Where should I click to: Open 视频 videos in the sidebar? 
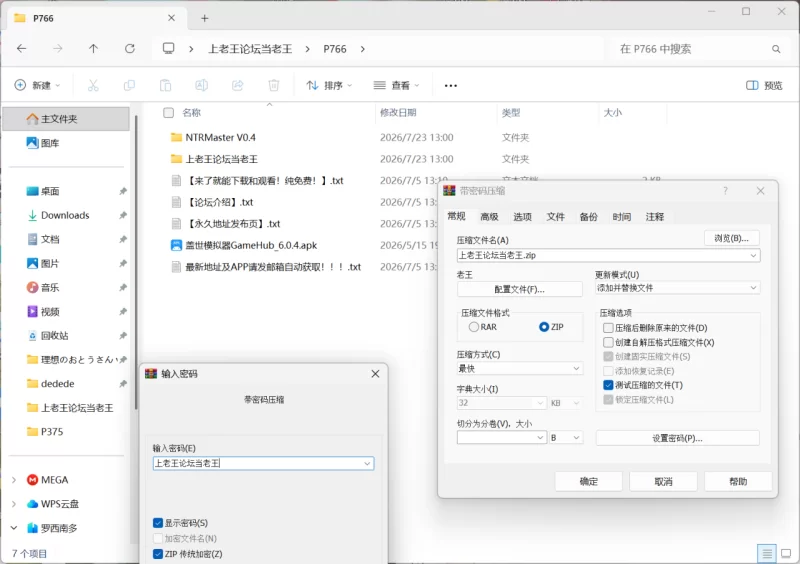pyautogui.click(x=43, y=311)
